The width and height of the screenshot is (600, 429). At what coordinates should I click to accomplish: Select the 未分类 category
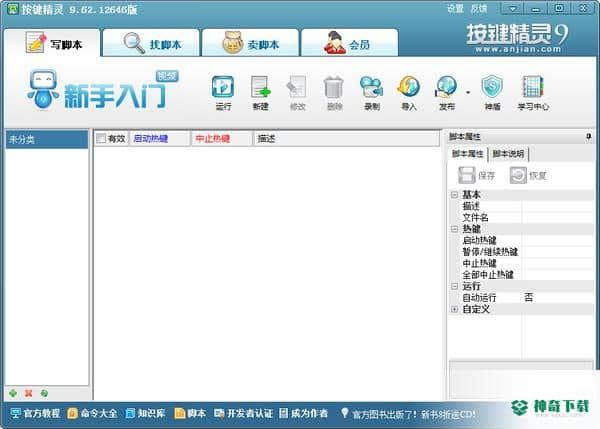(x=47, y=139)
